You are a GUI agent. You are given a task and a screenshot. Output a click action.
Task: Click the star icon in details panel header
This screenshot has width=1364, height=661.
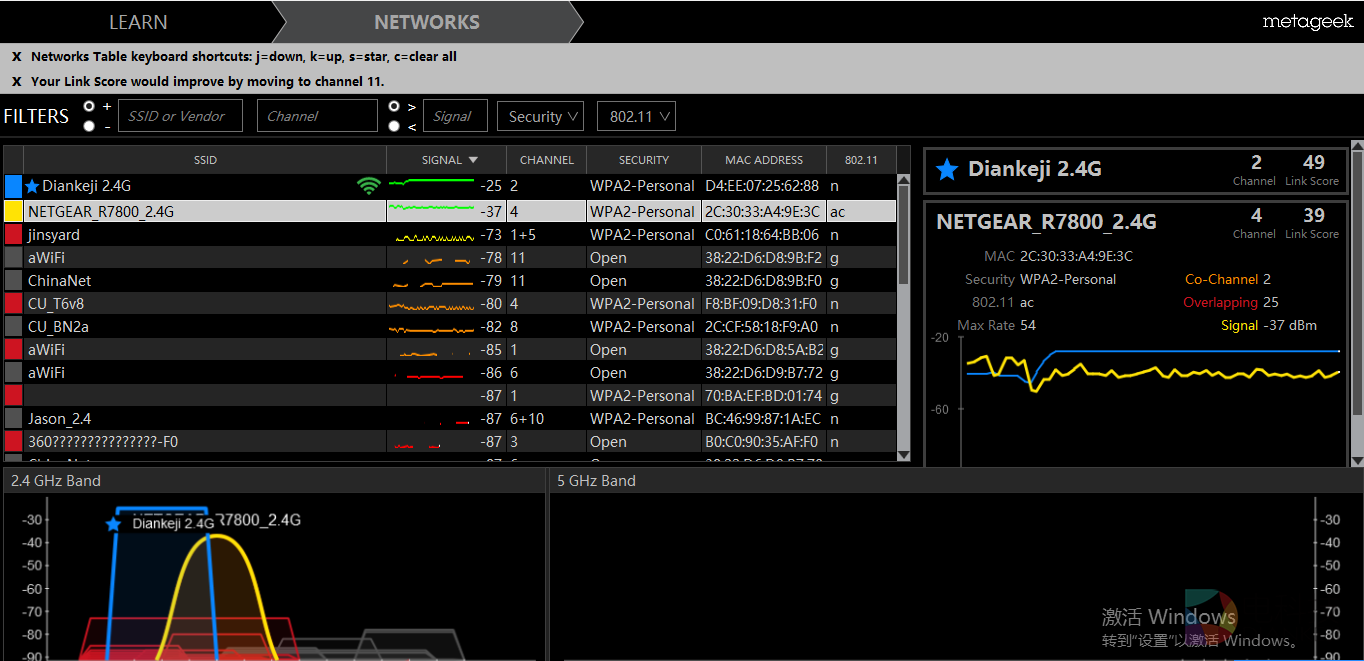(947, 170)
